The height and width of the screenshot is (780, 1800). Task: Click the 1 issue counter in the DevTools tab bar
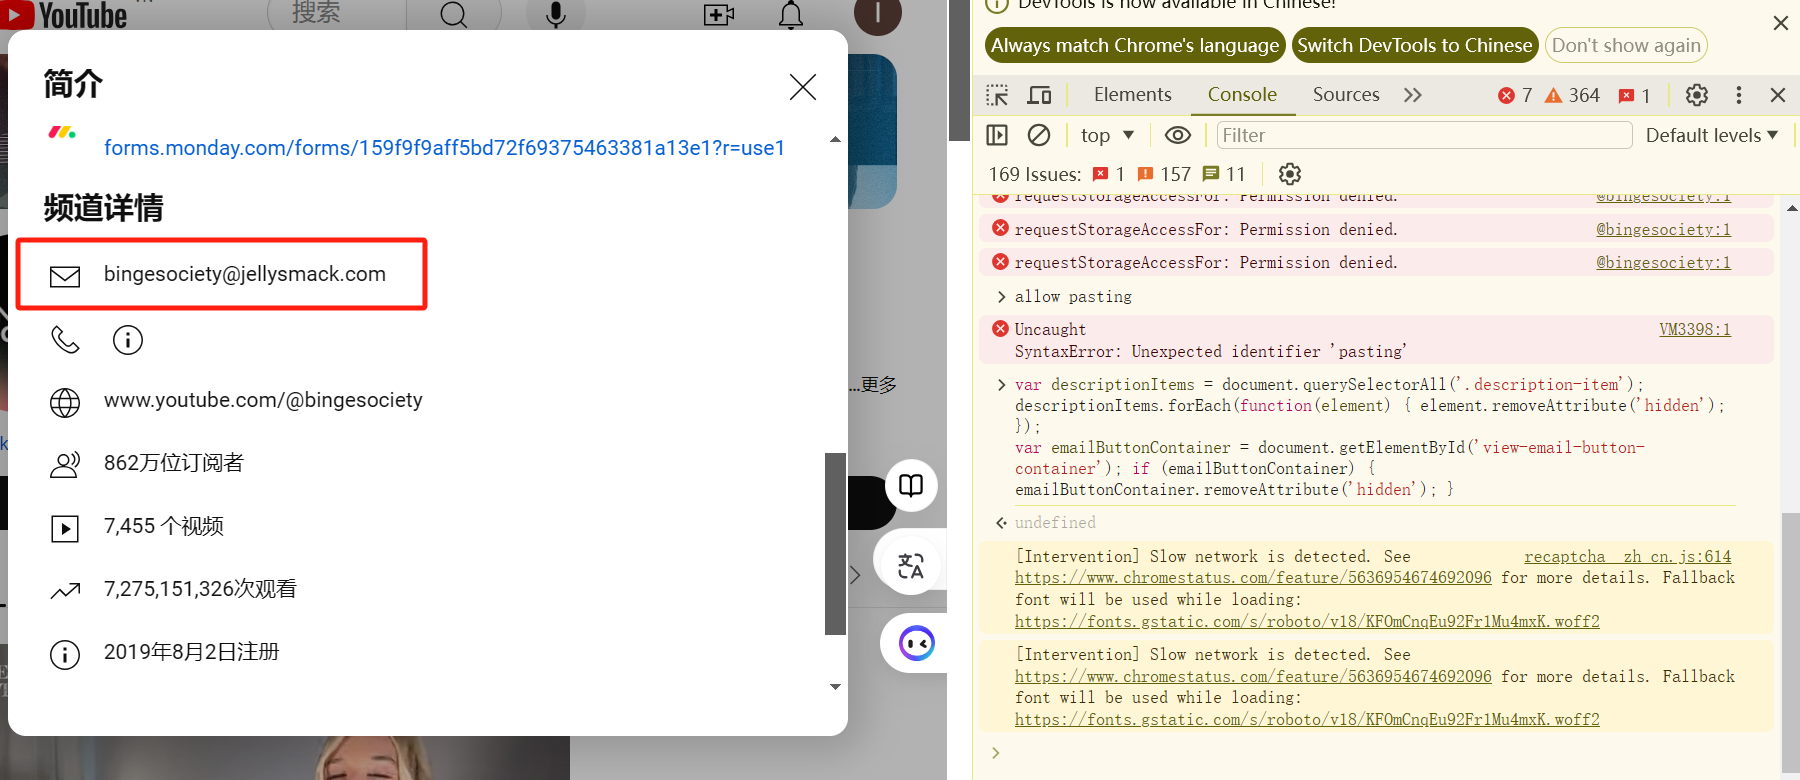pos(1634,95)
